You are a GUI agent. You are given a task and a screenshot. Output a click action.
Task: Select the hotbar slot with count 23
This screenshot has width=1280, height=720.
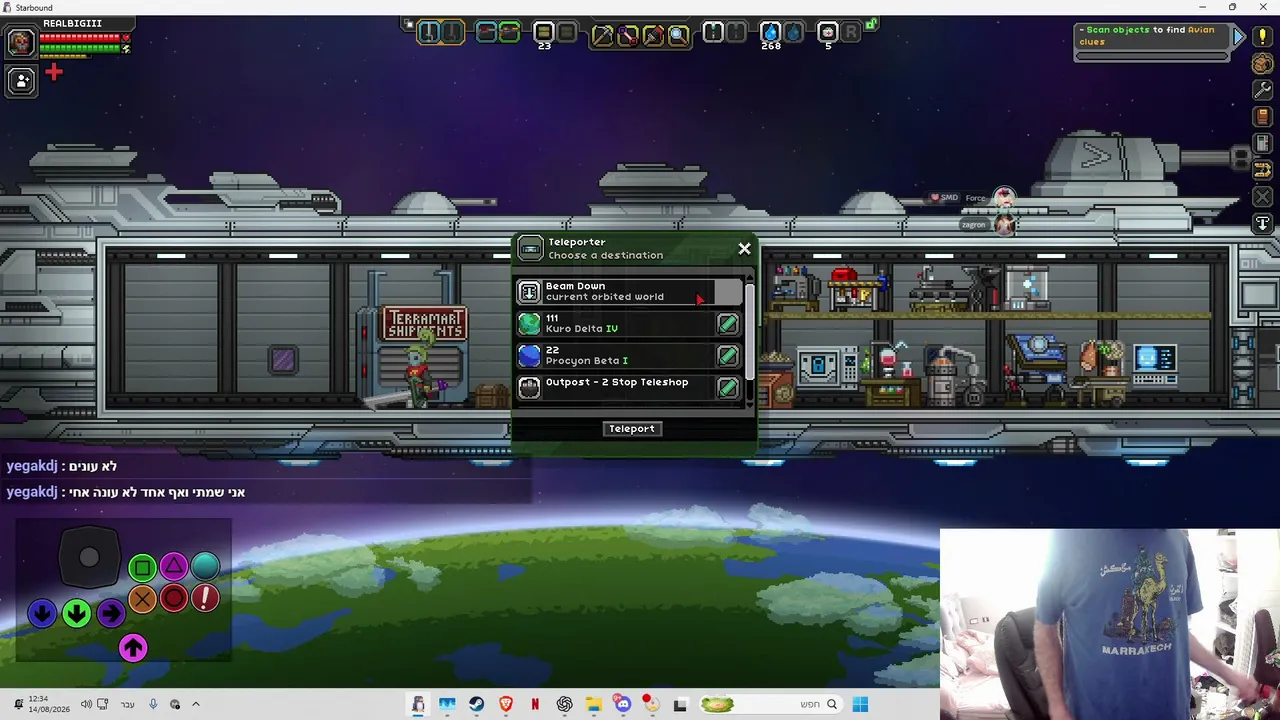point(543,33)
